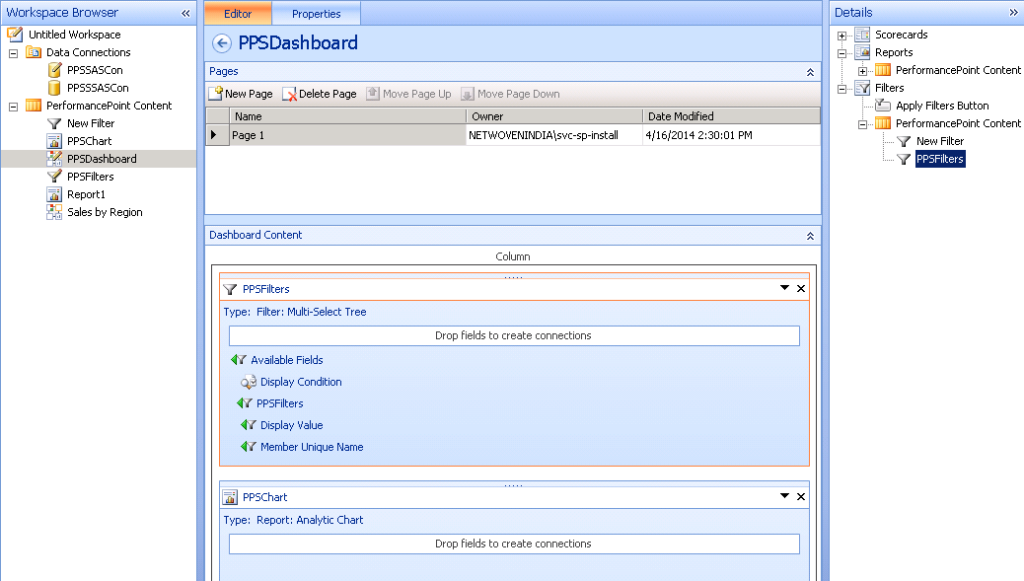1024x581 pixels.
Task: Click the Apply Filters Button icon
Action: click(x=883, y=105)
